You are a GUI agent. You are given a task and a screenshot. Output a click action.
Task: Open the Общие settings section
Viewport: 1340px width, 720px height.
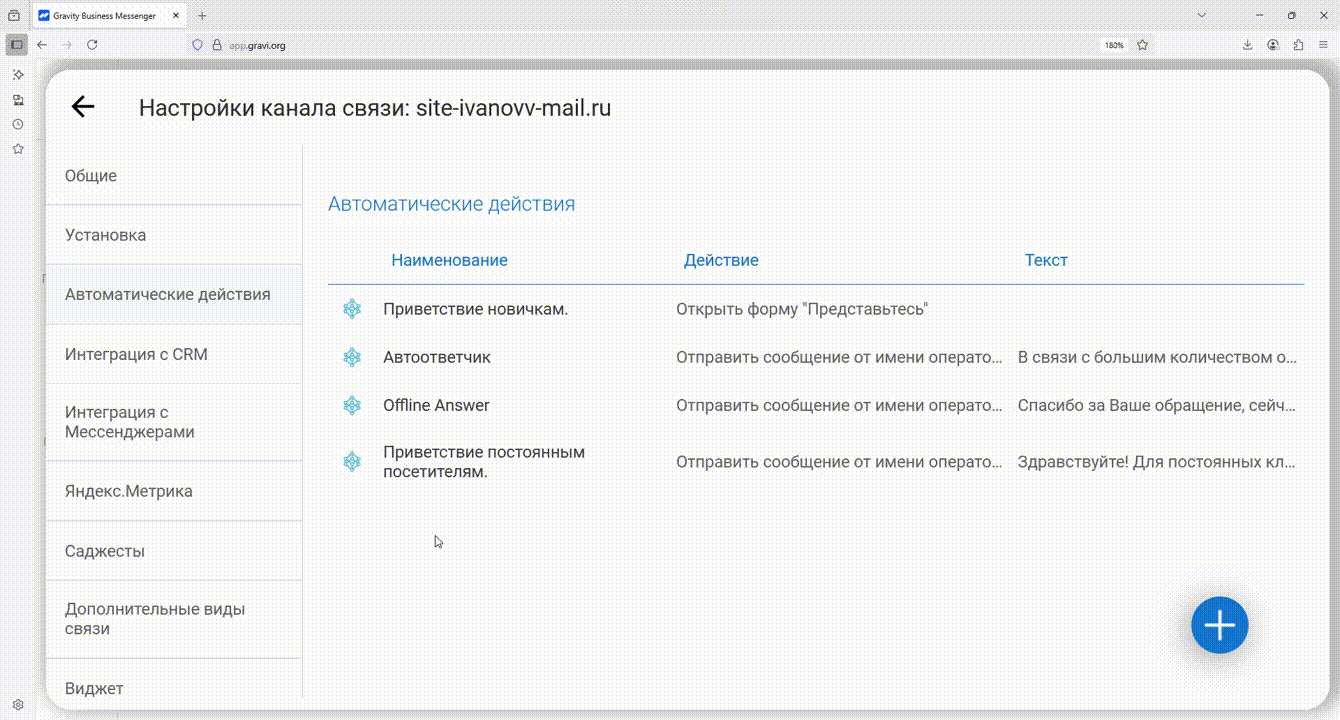[91, 176]
